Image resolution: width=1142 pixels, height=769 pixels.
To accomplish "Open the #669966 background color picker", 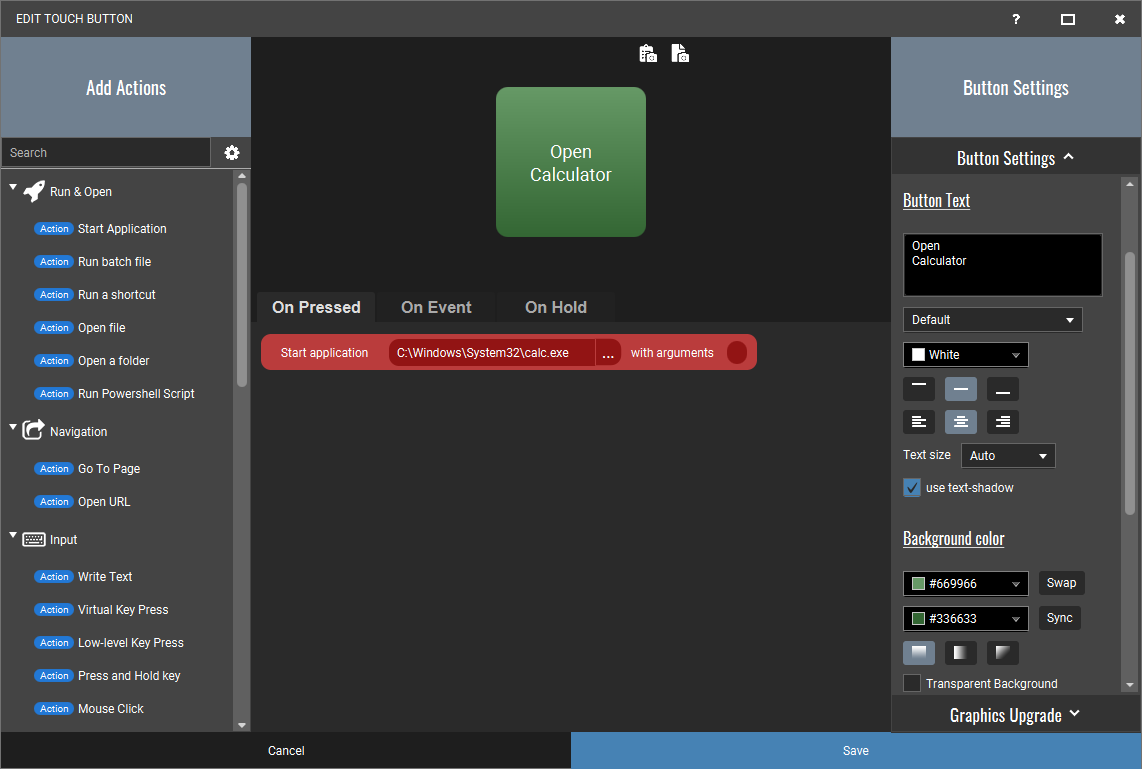I will pos(966,584).
